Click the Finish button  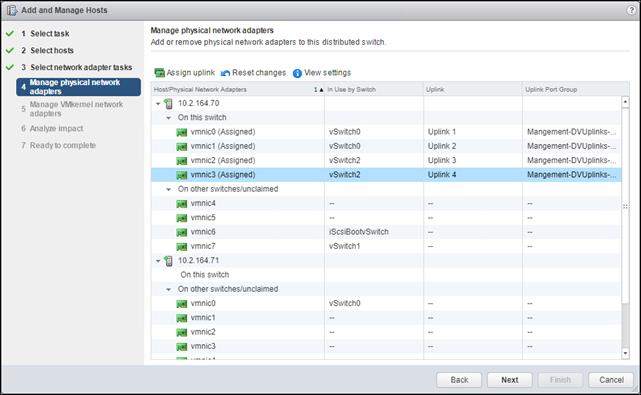click(560, 380)
